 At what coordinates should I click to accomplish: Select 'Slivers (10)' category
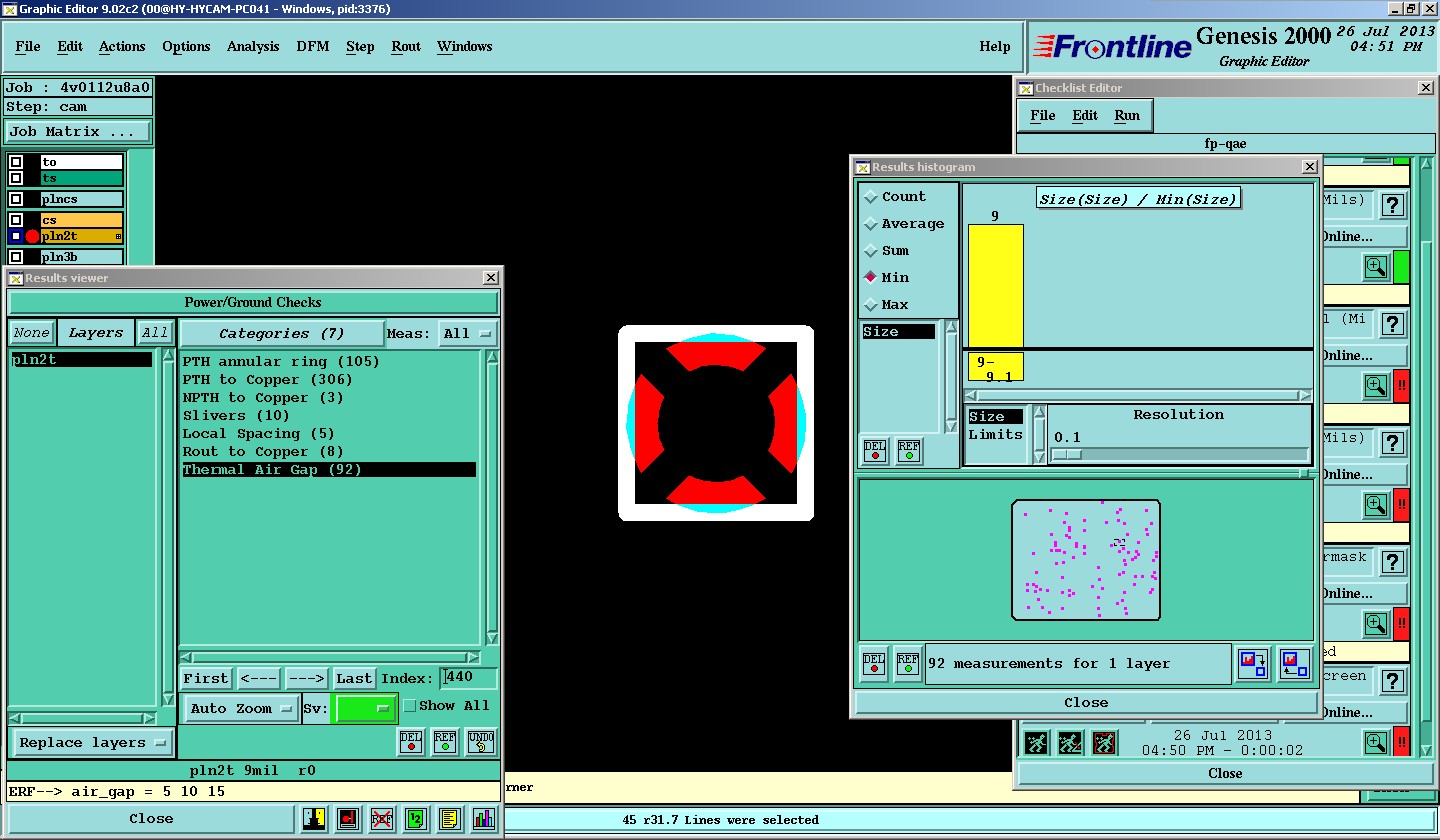236,415
